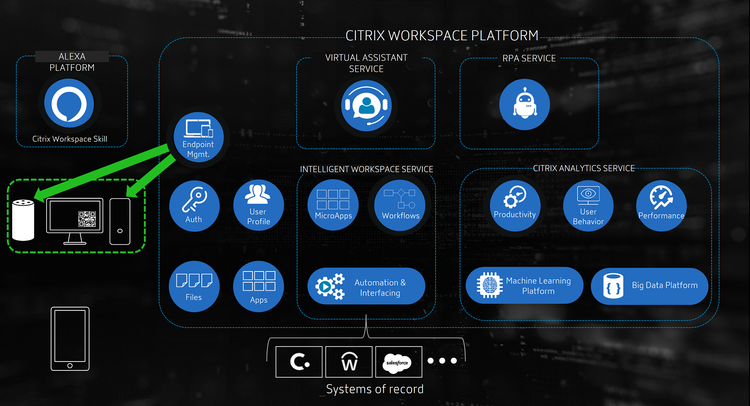Click the Files circle icon
The image size is (750, 406).
[194, 286]
